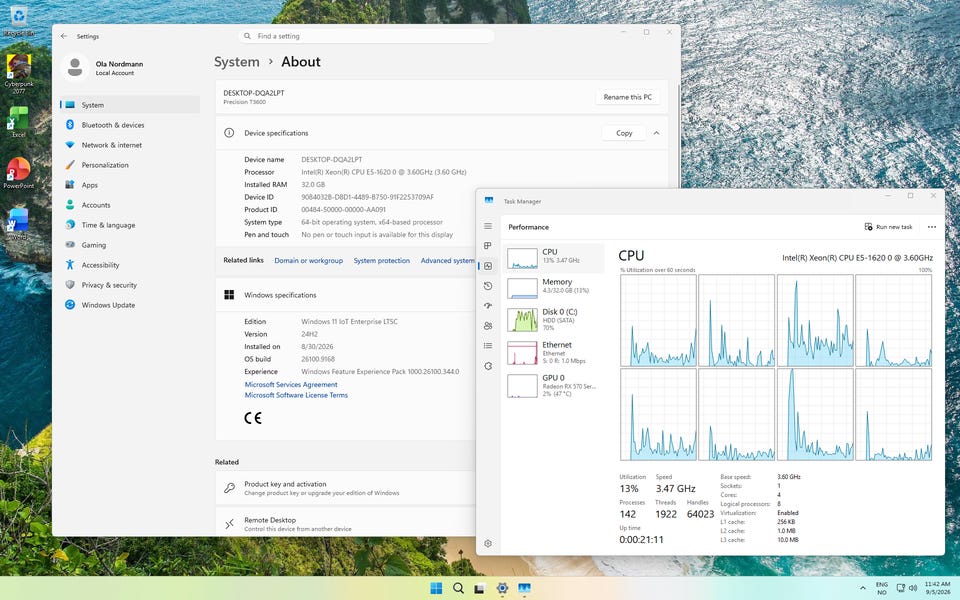Open the Services page in Task Manager
This screenshot has width=960, height=600.
(x=488, y=366)
